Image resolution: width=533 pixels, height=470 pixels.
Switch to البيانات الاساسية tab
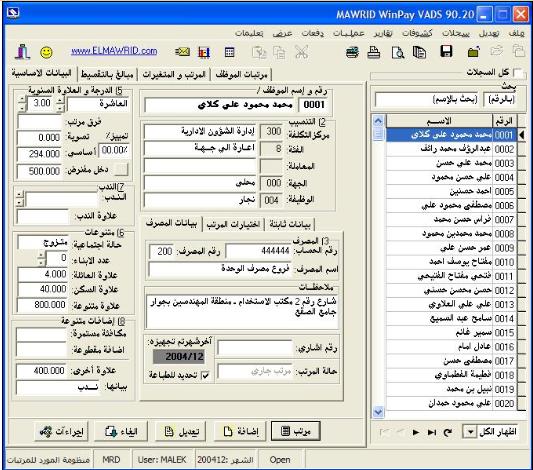click(x=41, y=73)
